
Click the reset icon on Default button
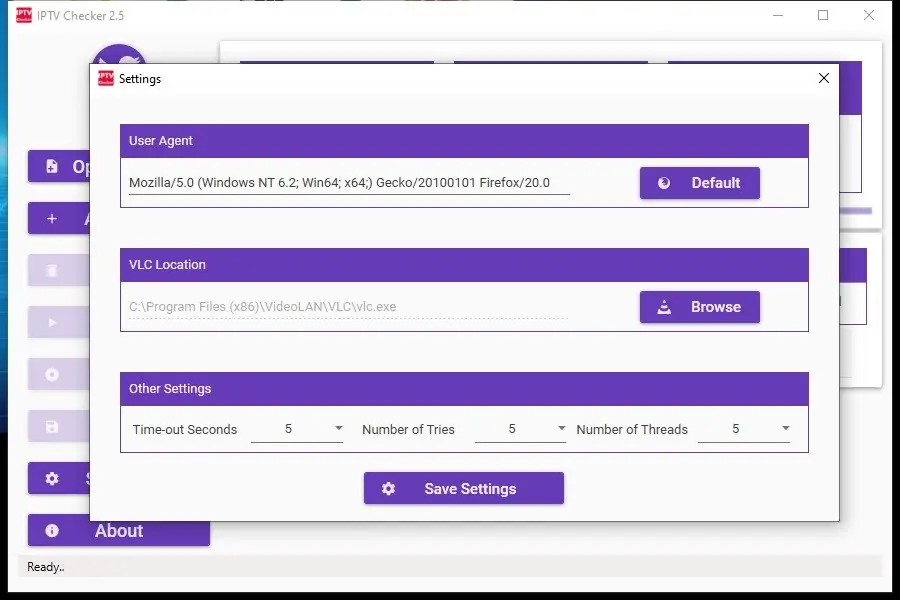coord(664,183)
